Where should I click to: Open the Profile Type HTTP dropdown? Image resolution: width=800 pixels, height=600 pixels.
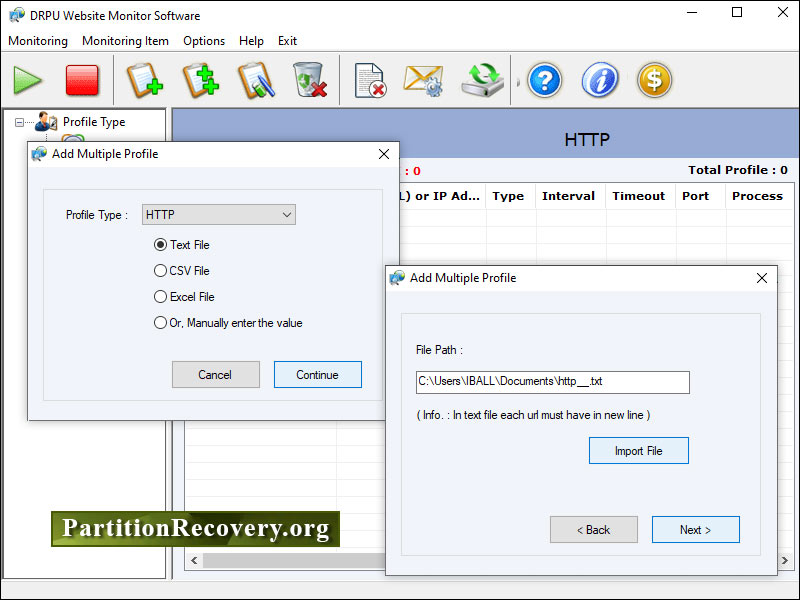coord(219,215)
